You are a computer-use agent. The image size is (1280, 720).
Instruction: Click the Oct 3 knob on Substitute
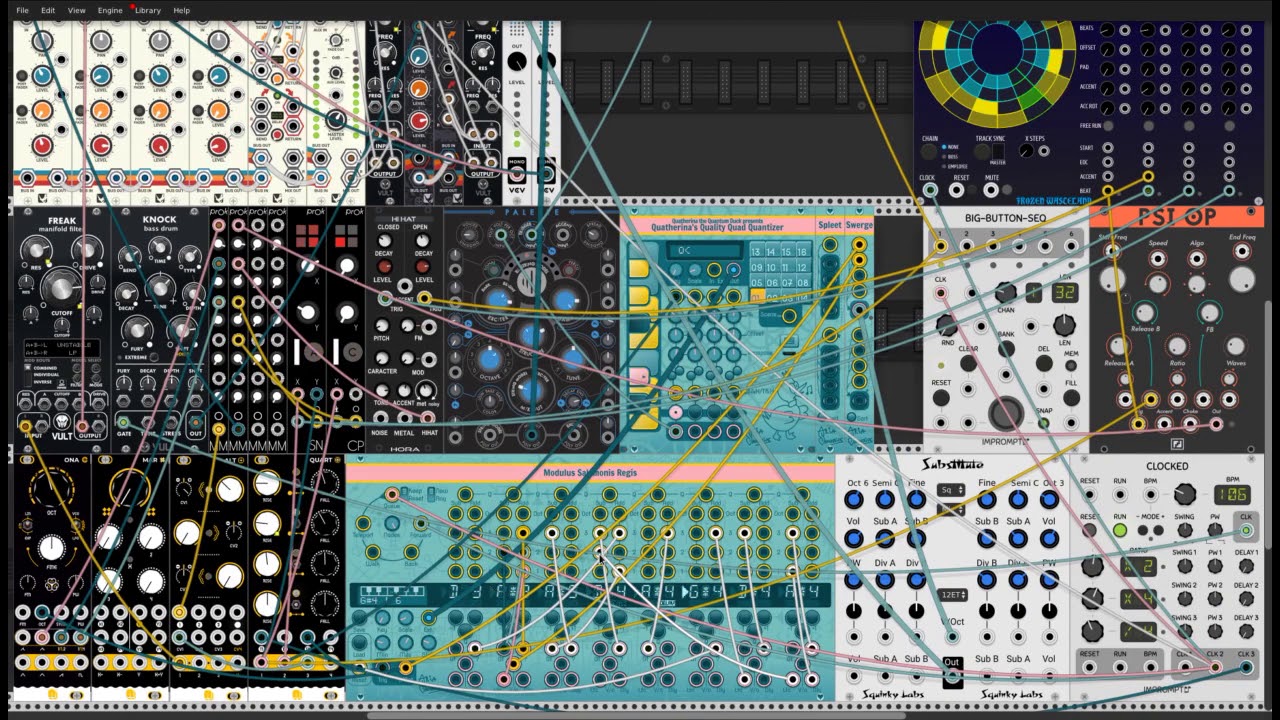pos(1049,501)
